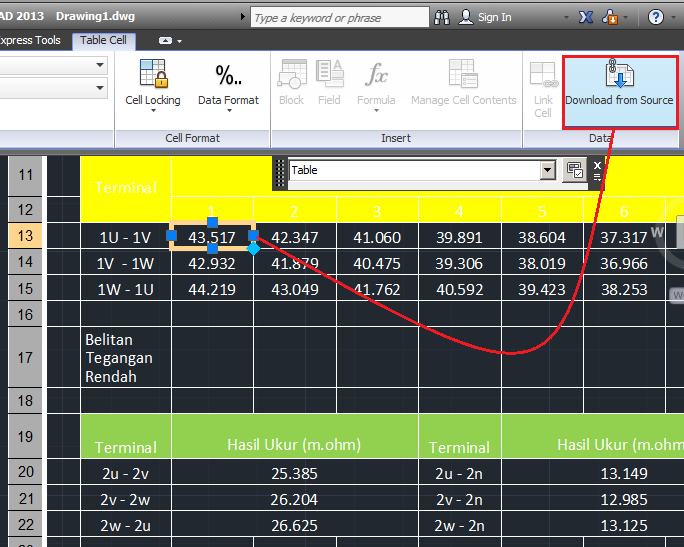684x547 pixels.
Task: Expand the Cell Locking dropdown arrow
Action: [153, 111]
